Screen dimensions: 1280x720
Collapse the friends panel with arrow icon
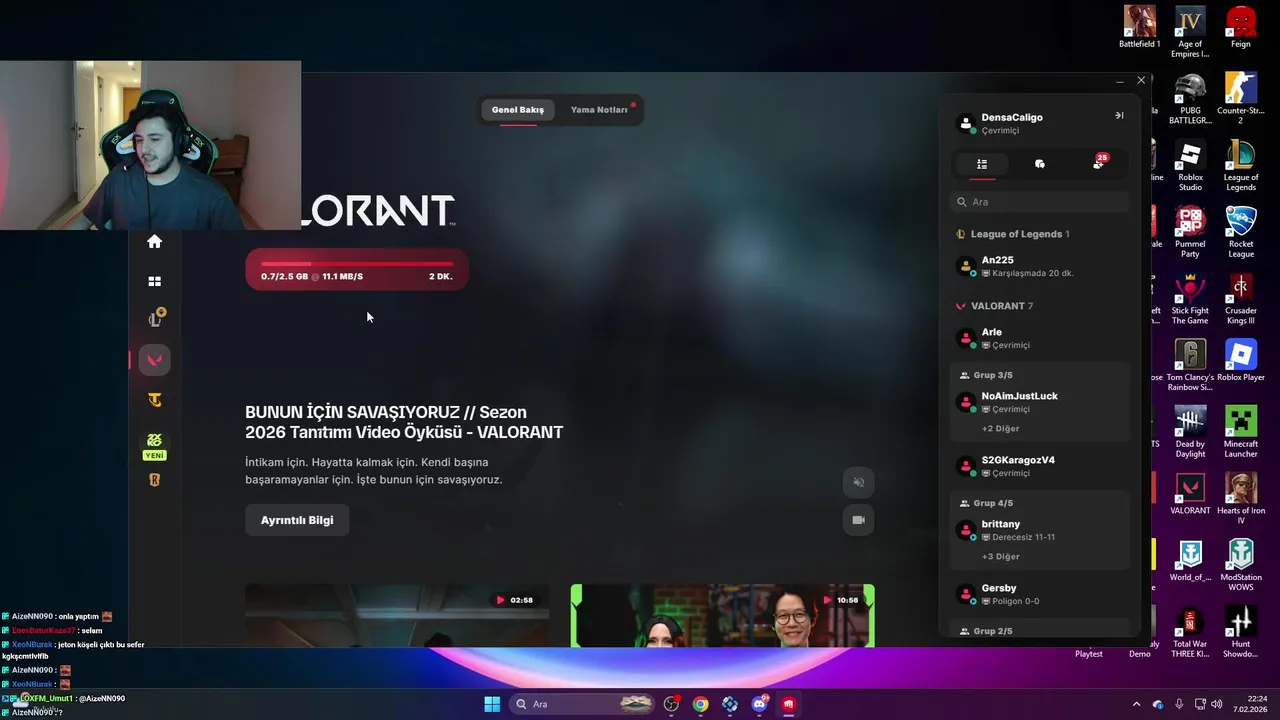pos(1119,116)
